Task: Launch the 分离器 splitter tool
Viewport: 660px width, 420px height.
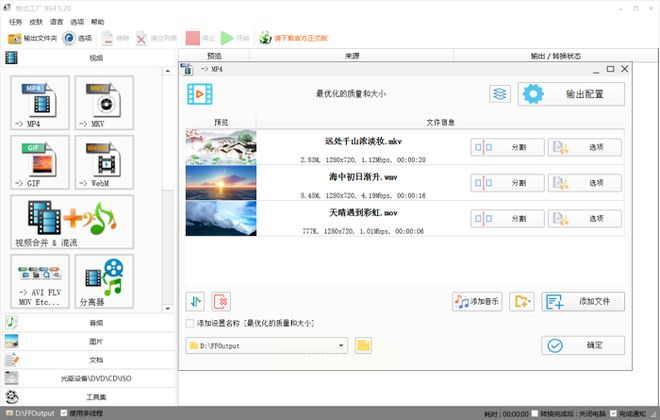Action: point(103,281)
